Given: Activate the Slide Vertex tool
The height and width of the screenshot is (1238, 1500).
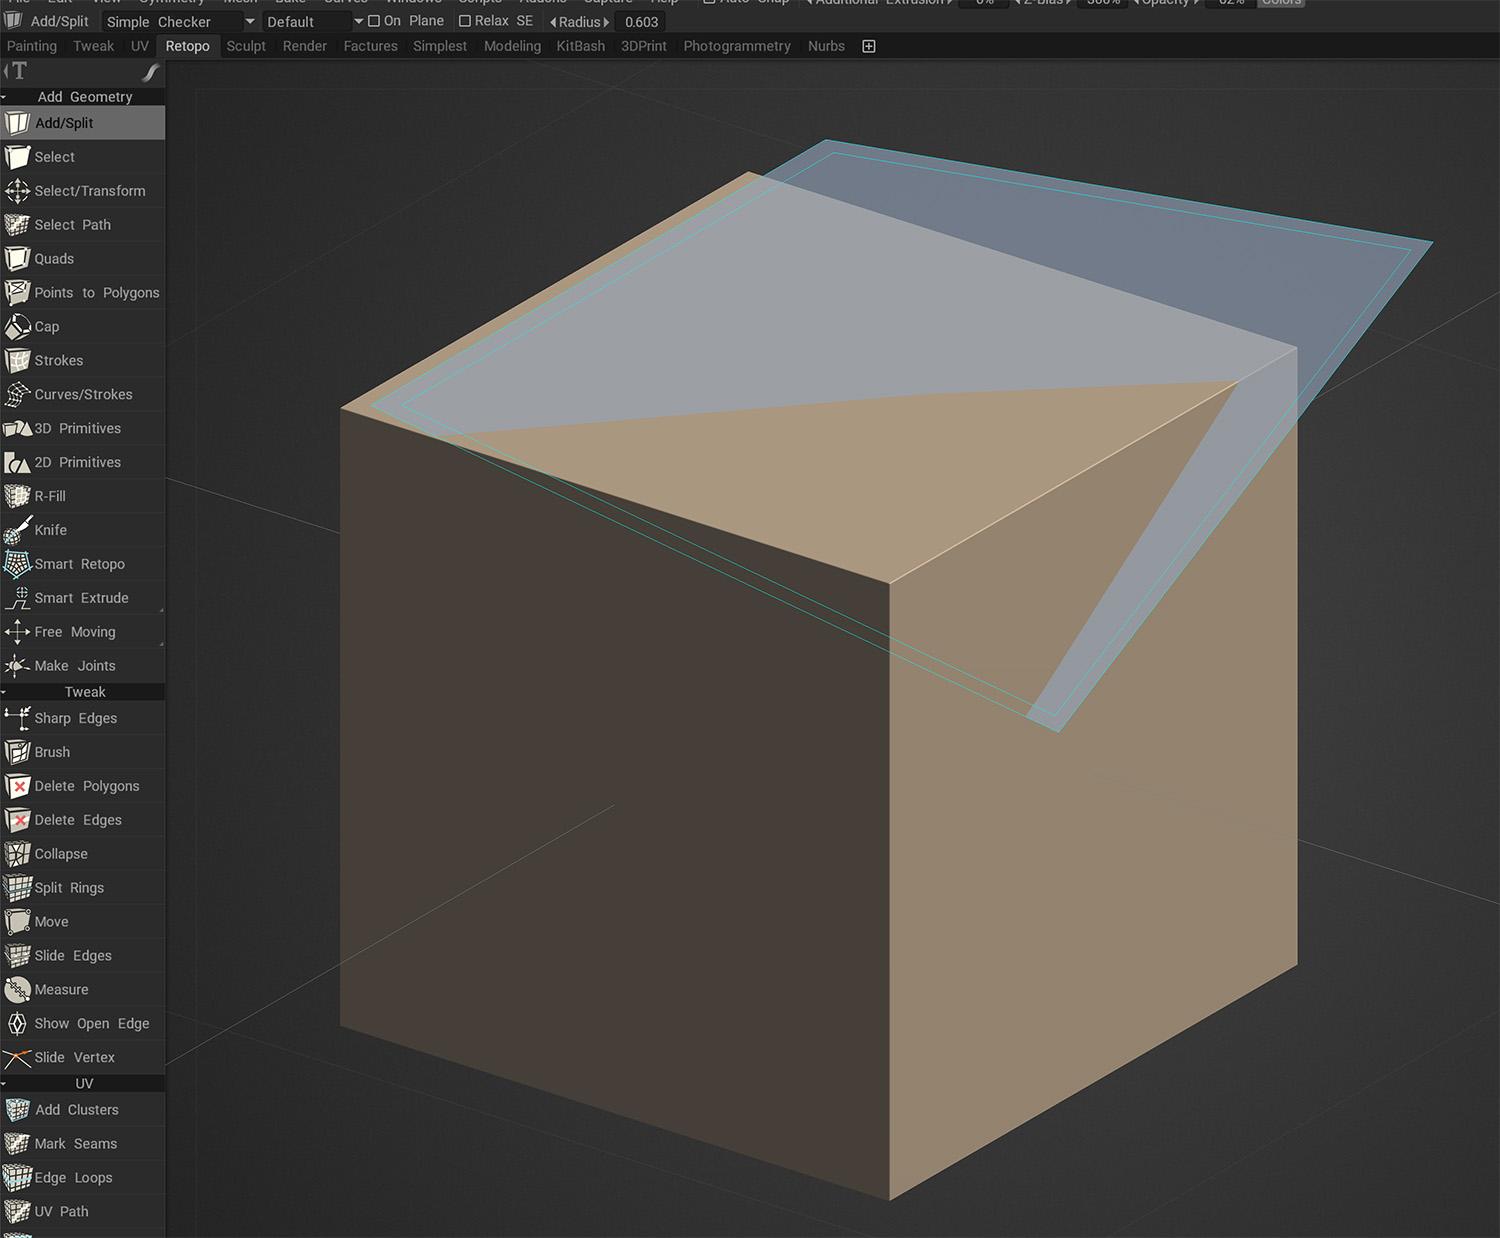Looking at the screenshot, I should coord(74,1058).
